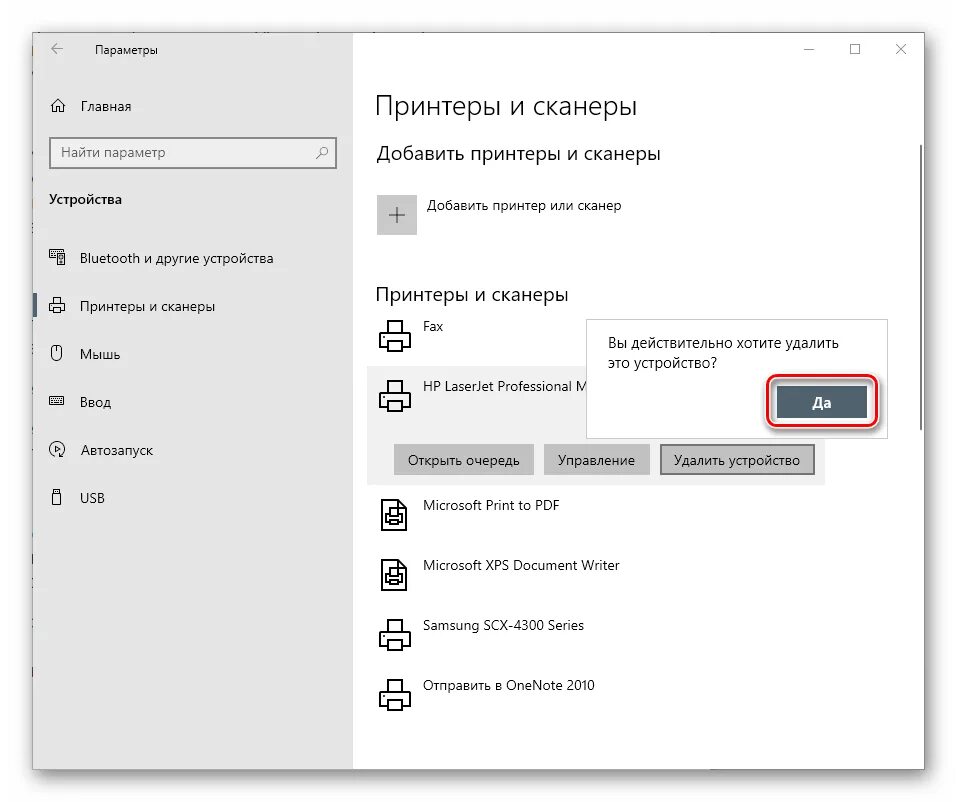Go back using the arrow icon
The image size is (957, 802).
(57, 49)
